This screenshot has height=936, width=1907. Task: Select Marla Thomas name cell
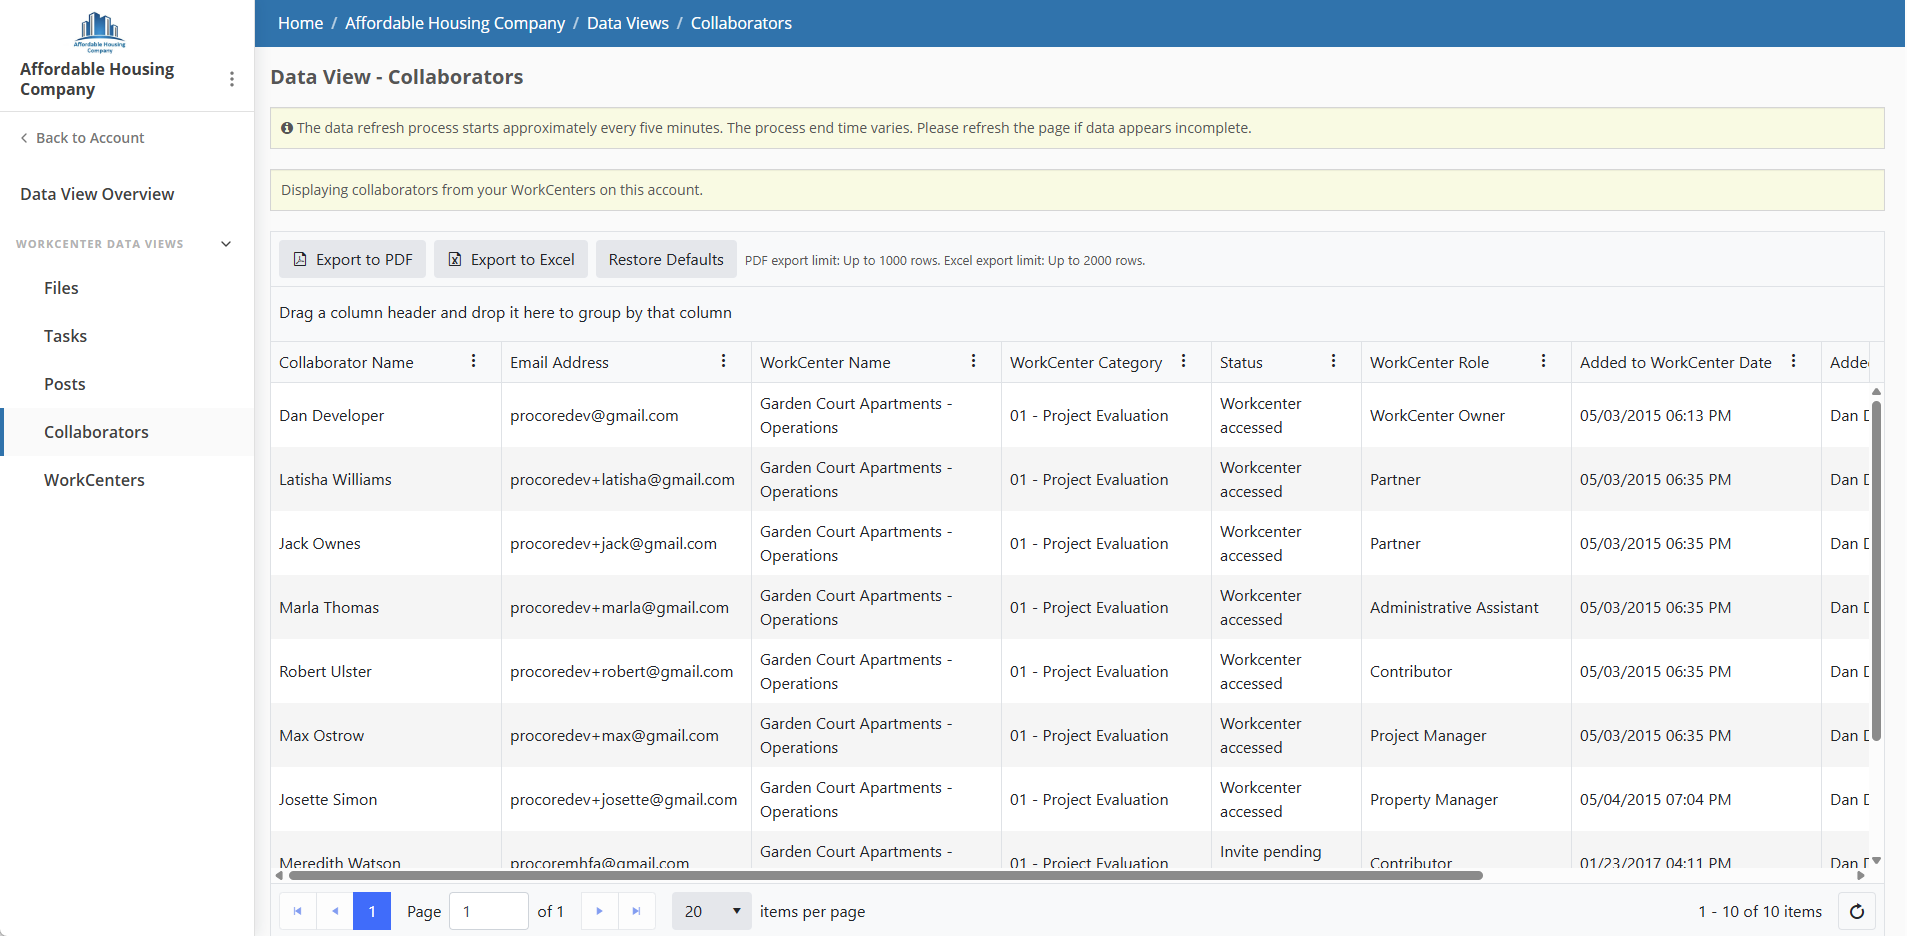click(386, 607)
